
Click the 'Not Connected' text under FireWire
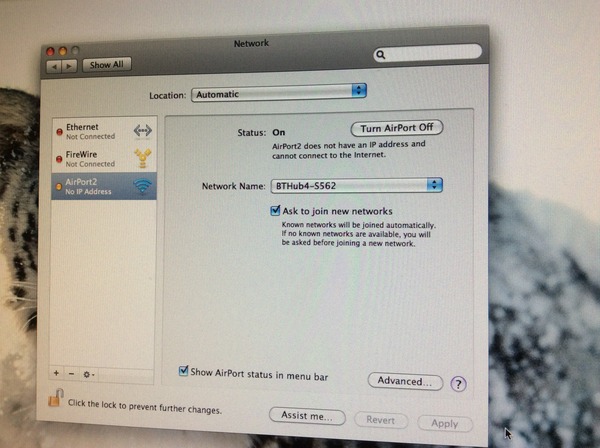coord(90,164)
